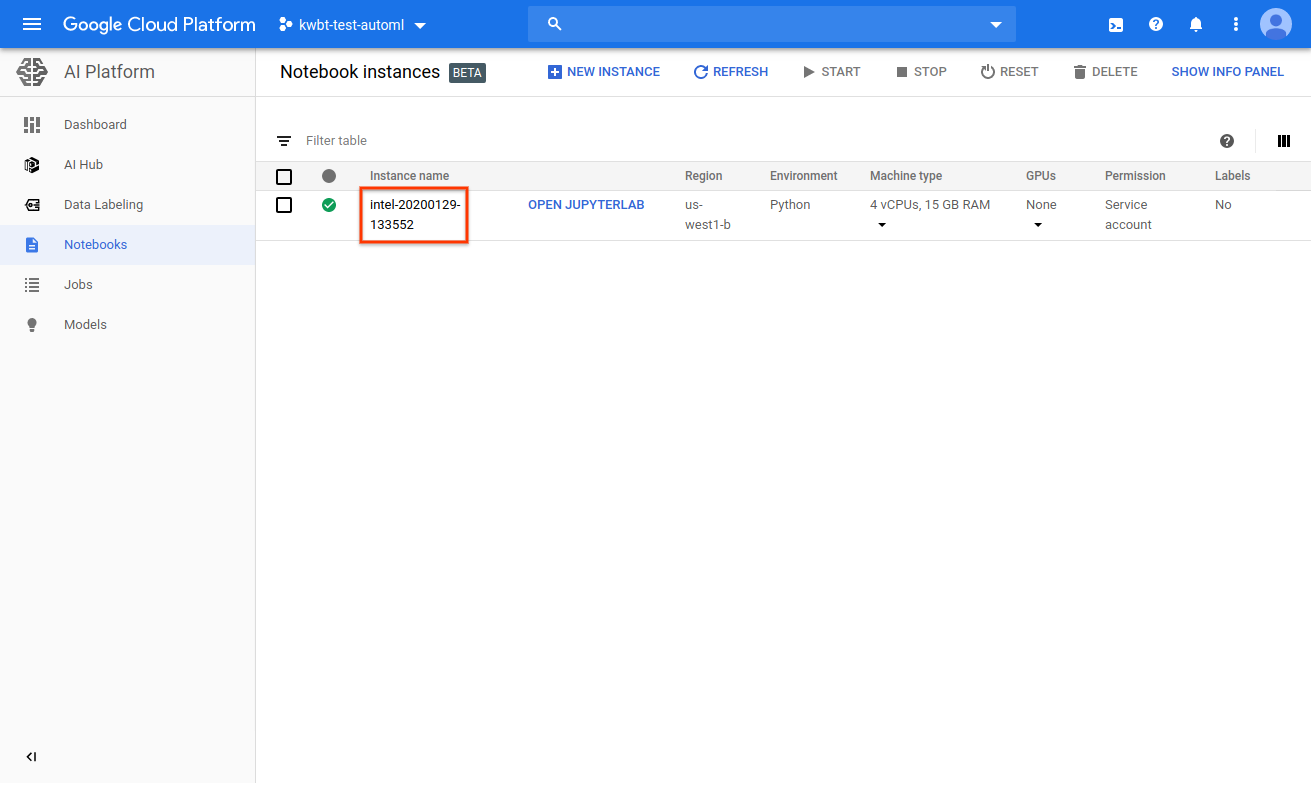The height and width of the screenshot is (786, 1311).
Task: Open the column display options icon
Action: [x=1284, y=141]
